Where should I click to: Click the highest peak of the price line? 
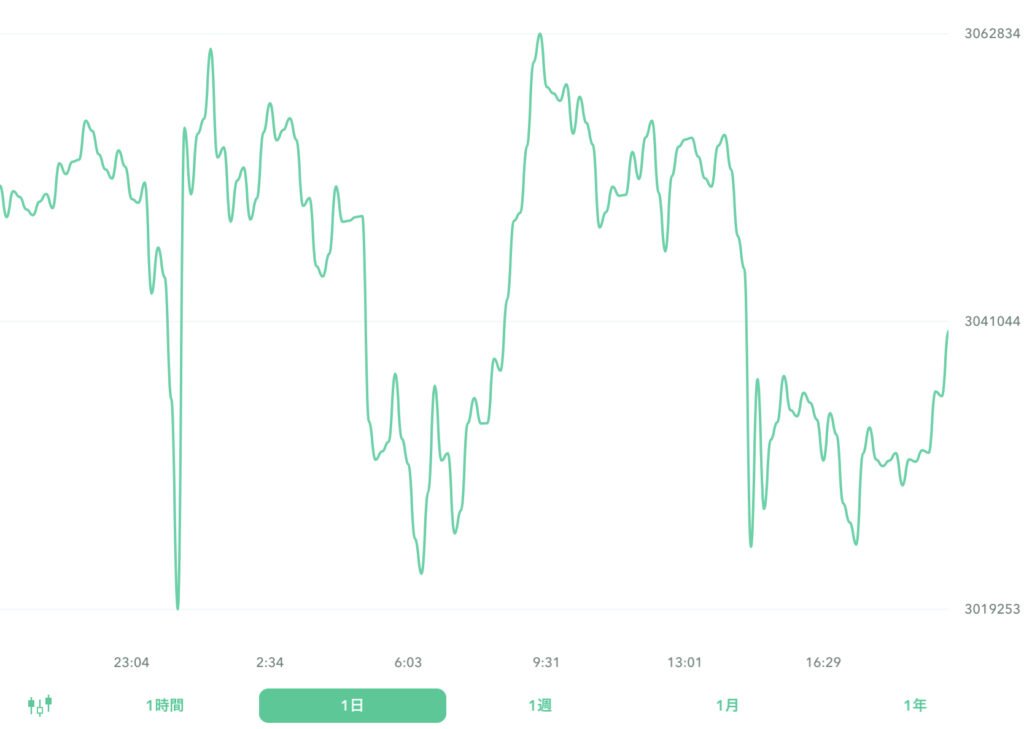[540, 34]
